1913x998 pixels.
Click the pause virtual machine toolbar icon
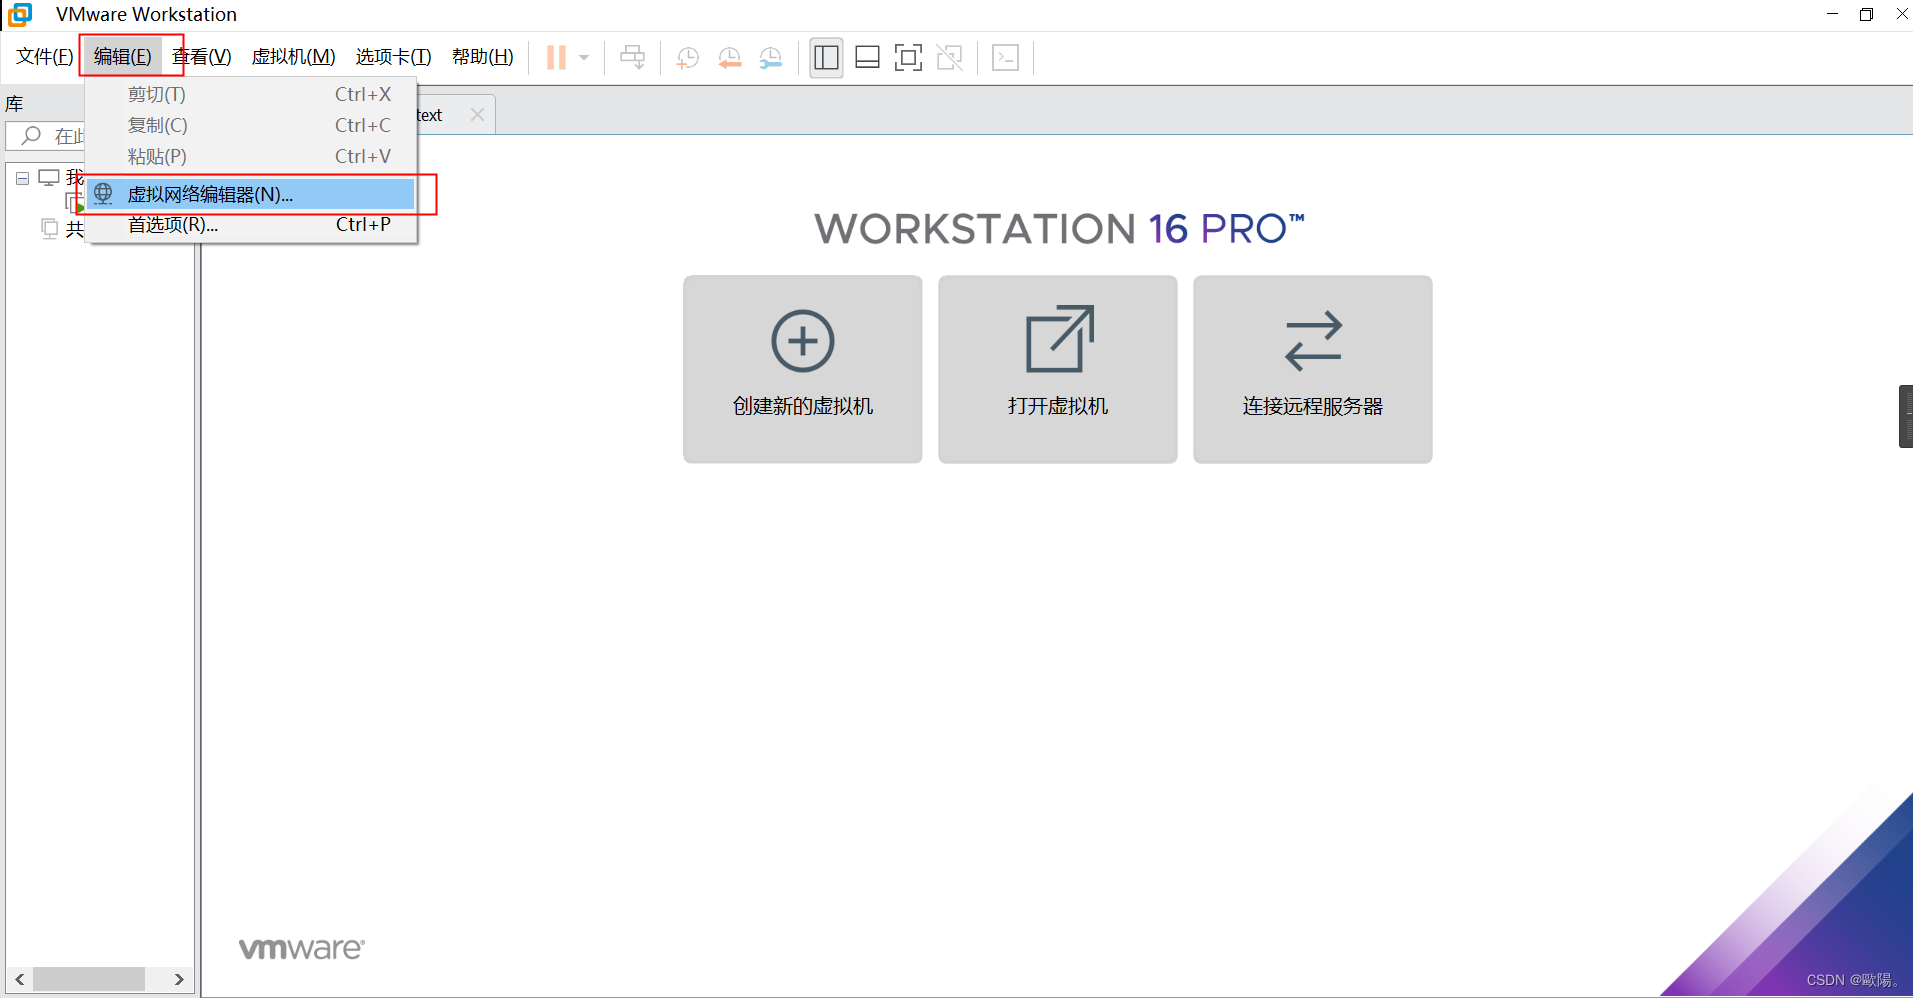[556, 57]
